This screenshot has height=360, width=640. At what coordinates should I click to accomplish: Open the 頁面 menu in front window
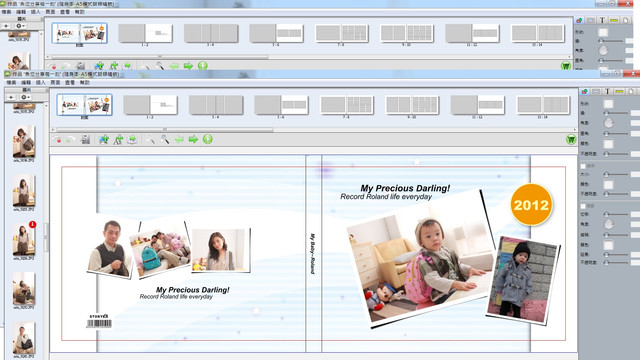[55, 82]
